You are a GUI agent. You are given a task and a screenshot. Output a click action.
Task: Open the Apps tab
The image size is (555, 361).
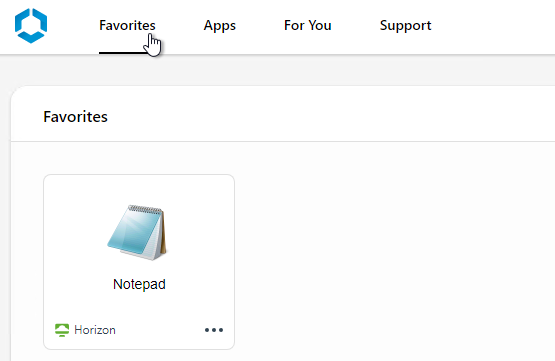pyautogui.click(x=219, y=25)
